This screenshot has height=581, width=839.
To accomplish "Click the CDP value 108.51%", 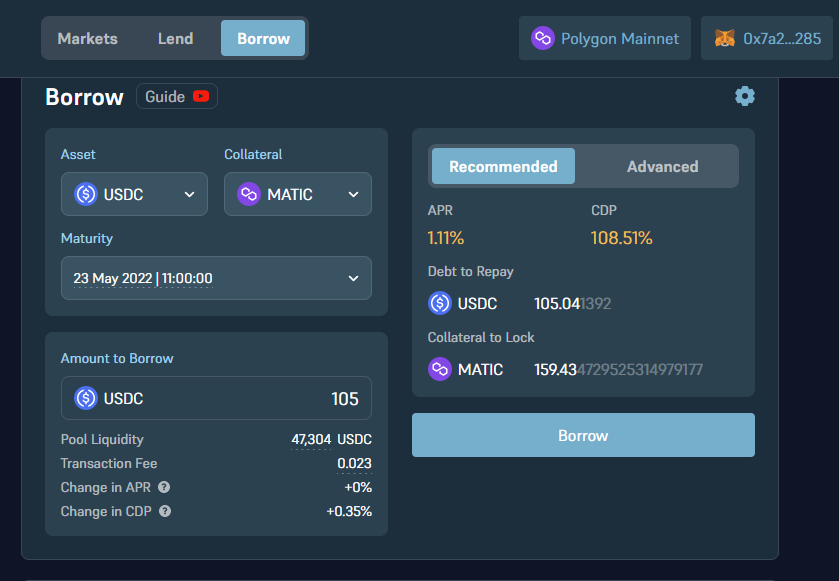I will pos(622,238).
